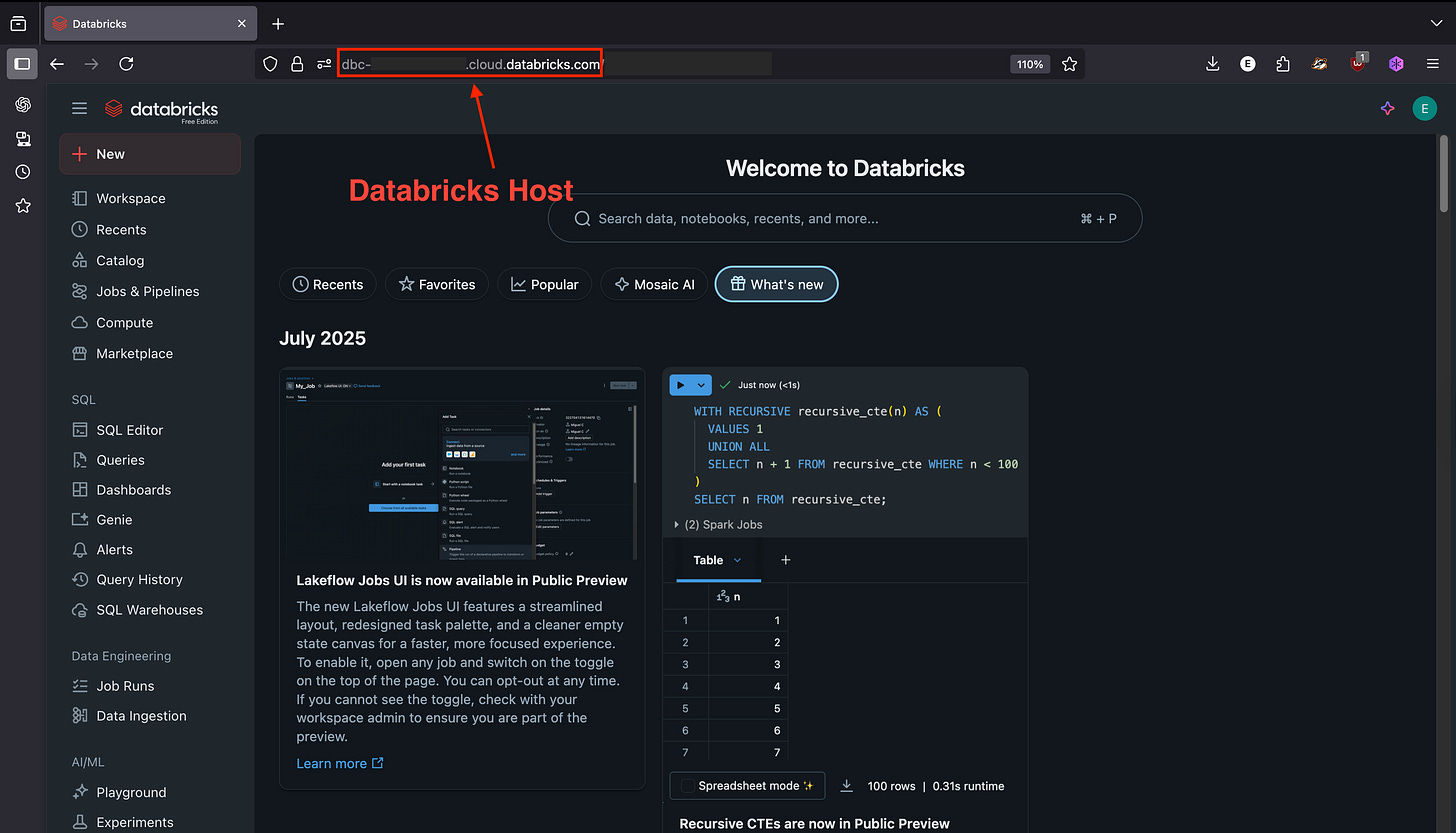Toggle Spreadsheet mode checkbox
This screenshot has height=833, width=1456.
(x=688, y=786)
